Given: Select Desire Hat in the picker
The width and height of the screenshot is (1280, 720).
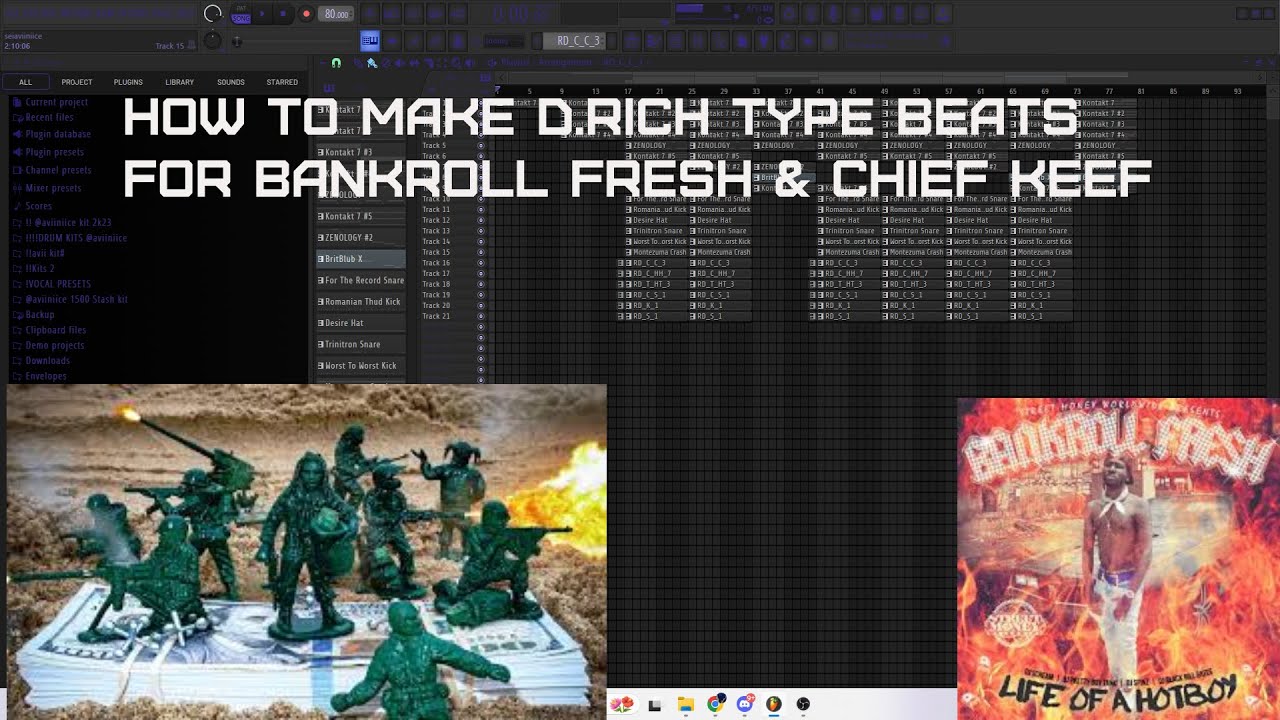Looking at the screenshot, I should (x=361, y=323).
